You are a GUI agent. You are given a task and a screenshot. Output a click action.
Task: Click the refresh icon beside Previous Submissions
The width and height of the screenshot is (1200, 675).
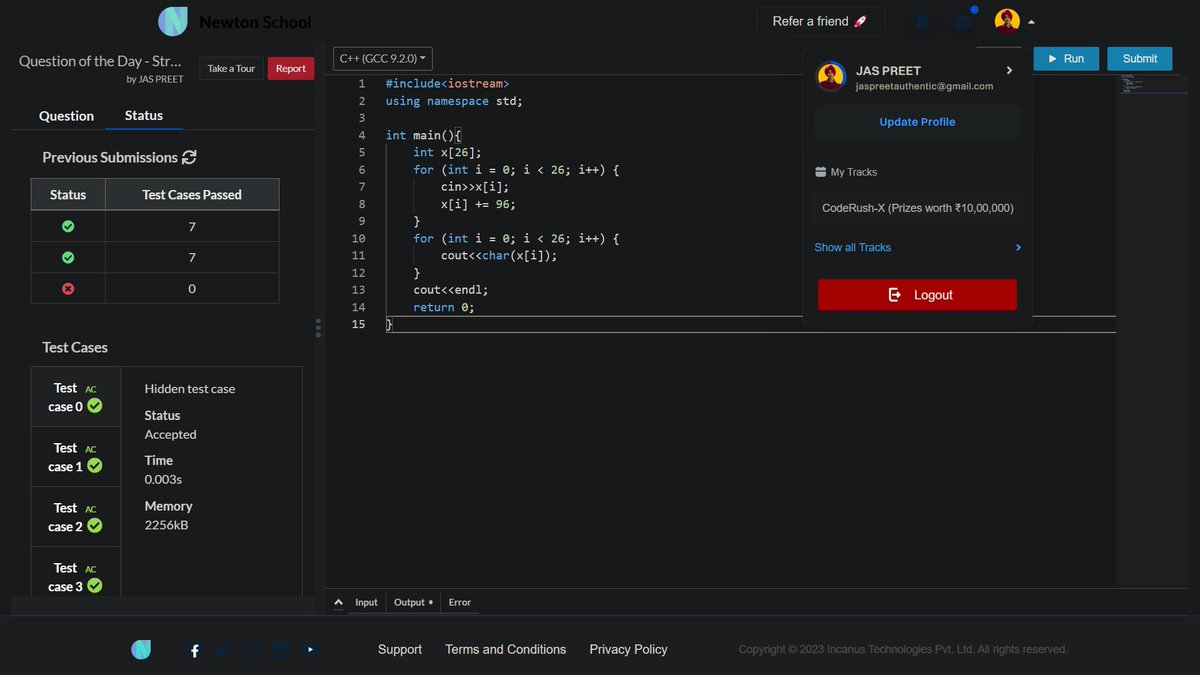[189, 157]
